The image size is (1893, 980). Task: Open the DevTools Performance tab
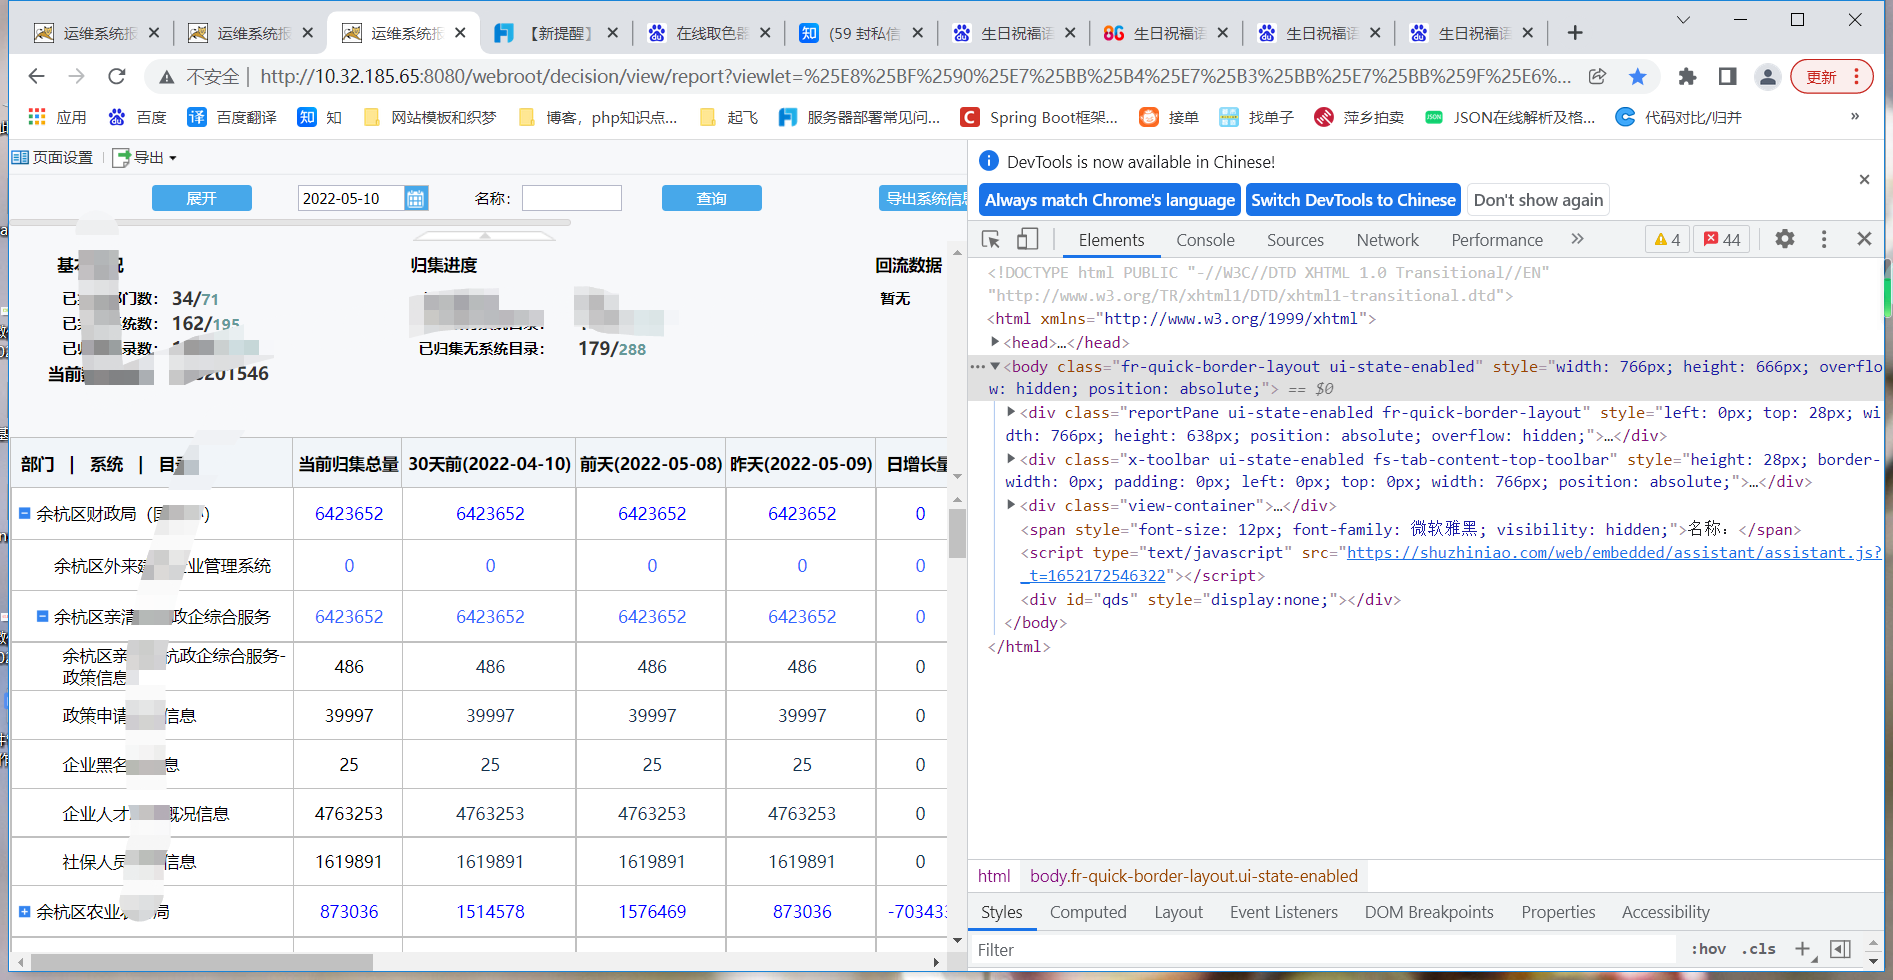pyautogui.click(x=1497, y=240)
